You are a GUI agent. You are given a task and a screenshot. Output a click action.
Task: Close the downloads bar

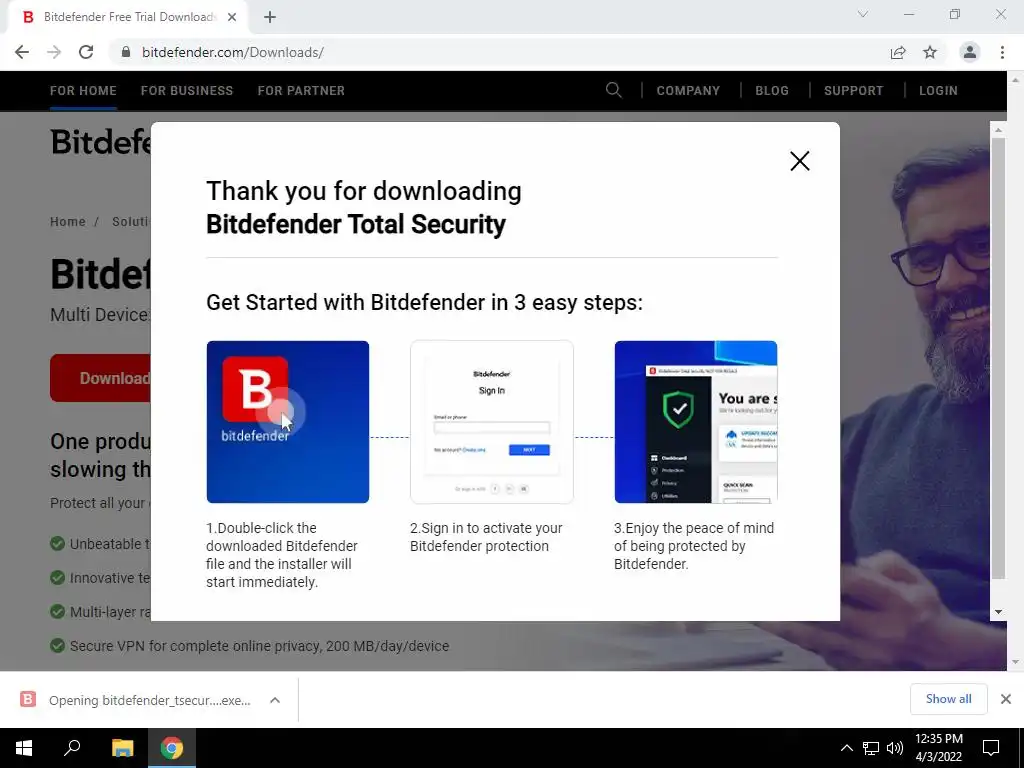[x=1006, y=699]
